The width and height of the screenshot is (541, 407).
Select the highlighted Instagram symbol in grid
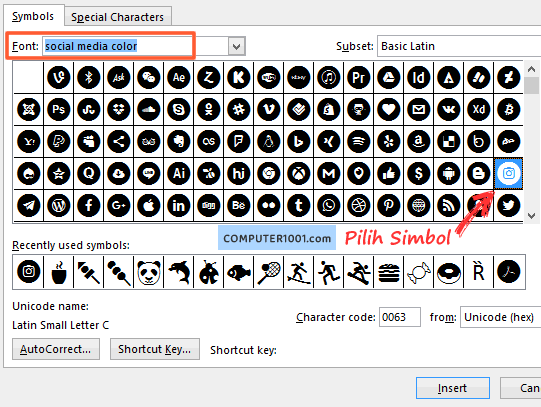(509, 173)
